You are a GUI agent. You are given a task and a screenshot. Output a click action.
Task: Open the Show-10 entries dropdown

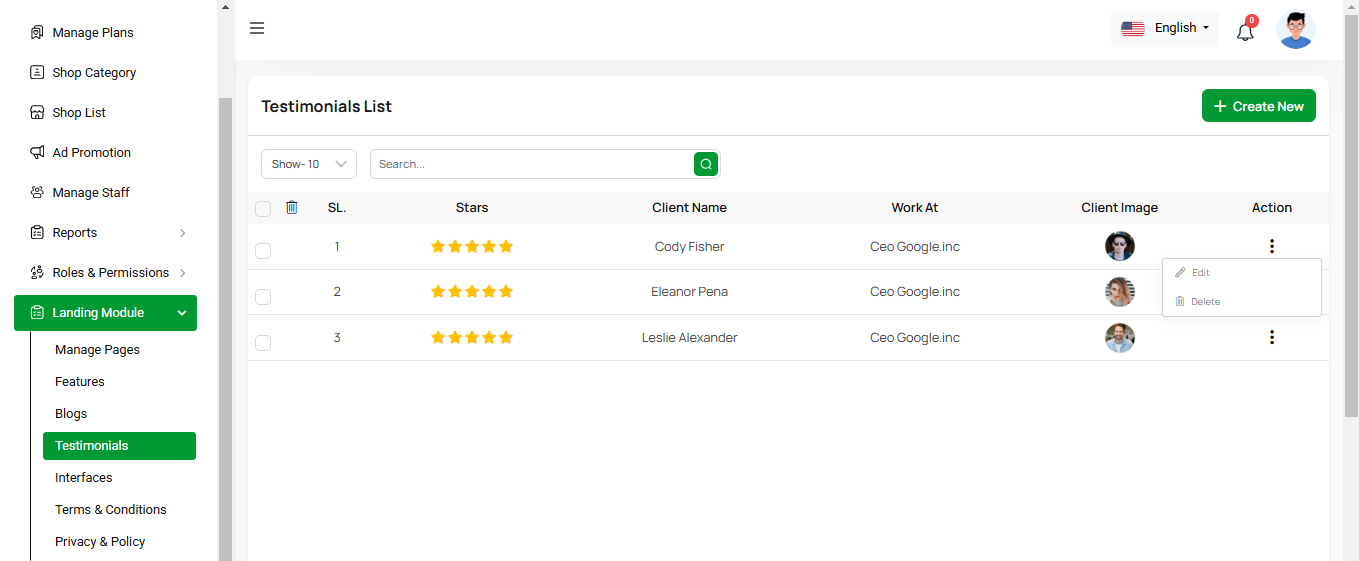[309, 164]
